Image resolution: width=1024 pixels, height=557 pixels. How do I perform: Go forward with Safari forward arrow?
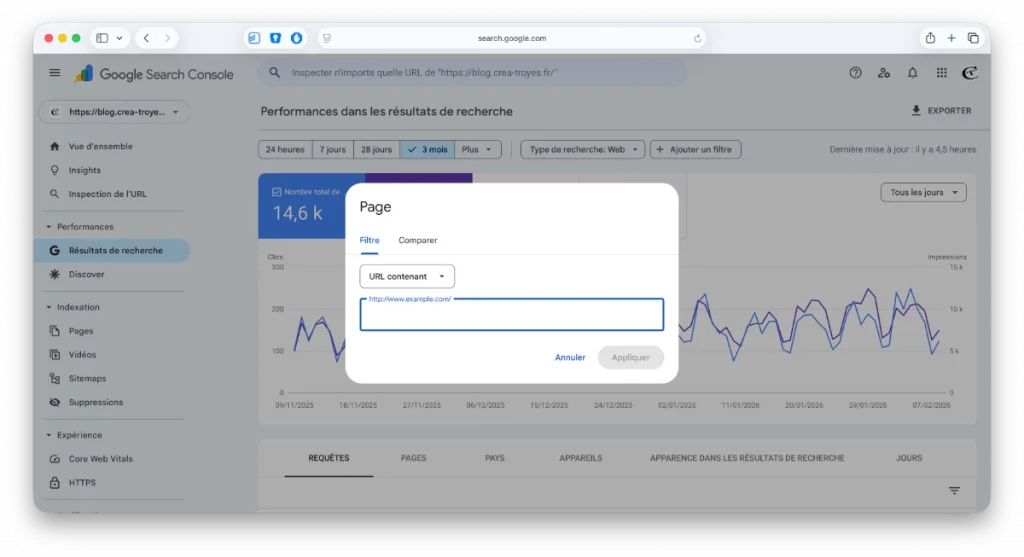pos(167,38)
